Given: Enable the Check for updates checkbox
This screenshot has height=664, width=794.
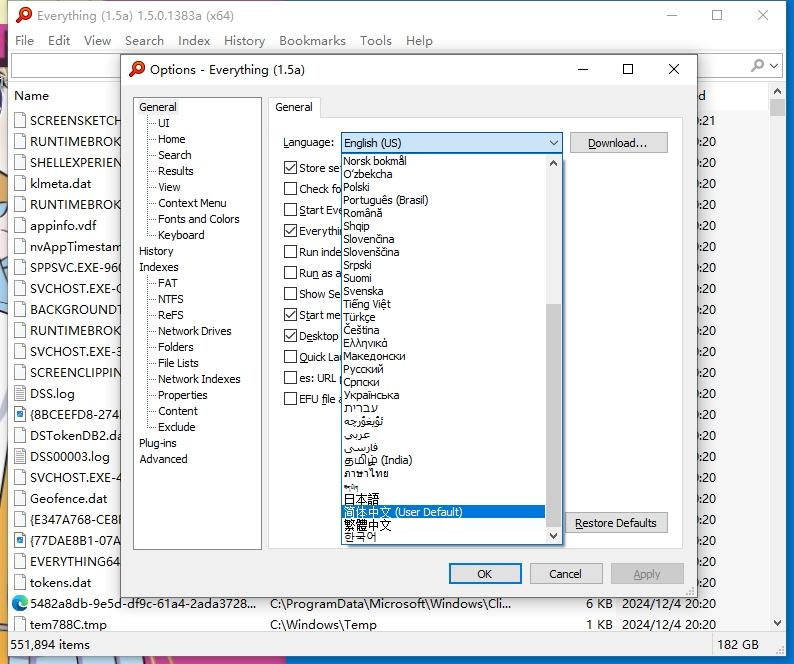Looking at the screenshot, I should [x=290, y=188].
